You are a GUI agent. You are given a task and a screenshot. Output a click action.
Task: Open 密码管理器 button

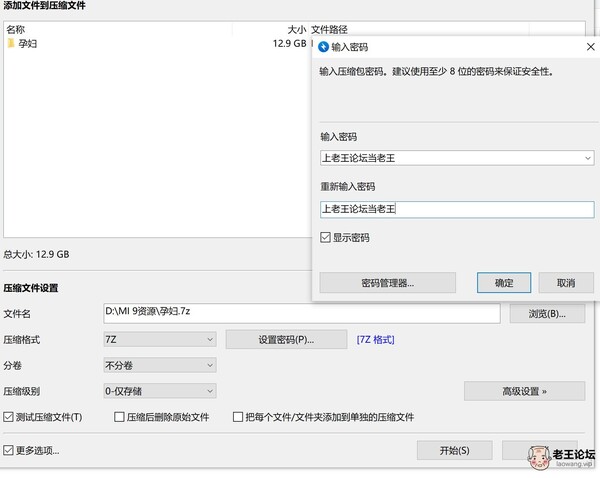click(387, 283)
